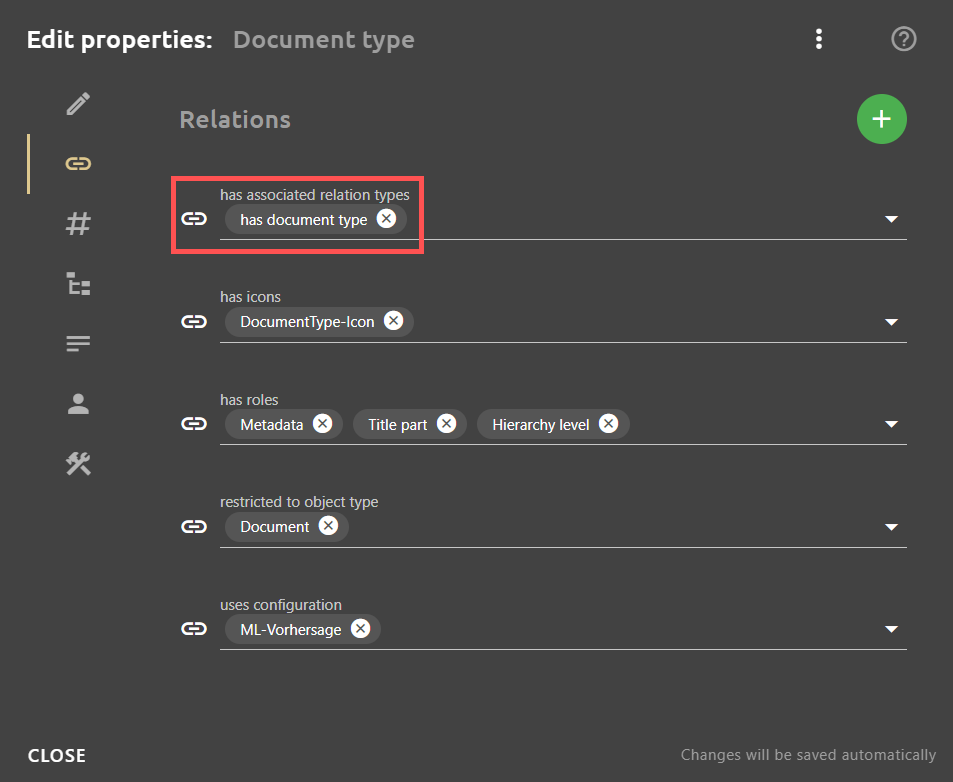
Task: Open the tools wrench section in sidebar
Action: point(78,464)
